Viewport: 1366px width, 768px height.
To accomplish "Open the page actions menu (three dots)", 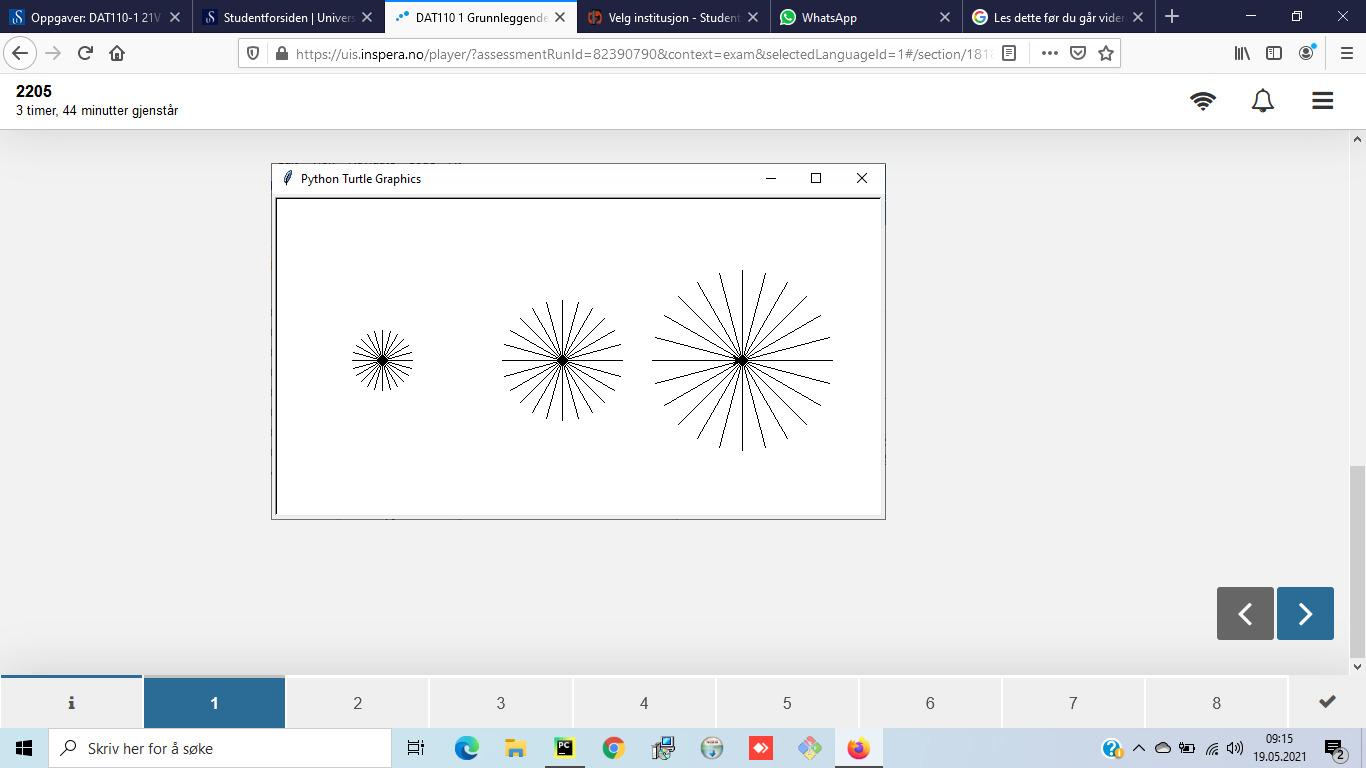I will [1048, 53].
